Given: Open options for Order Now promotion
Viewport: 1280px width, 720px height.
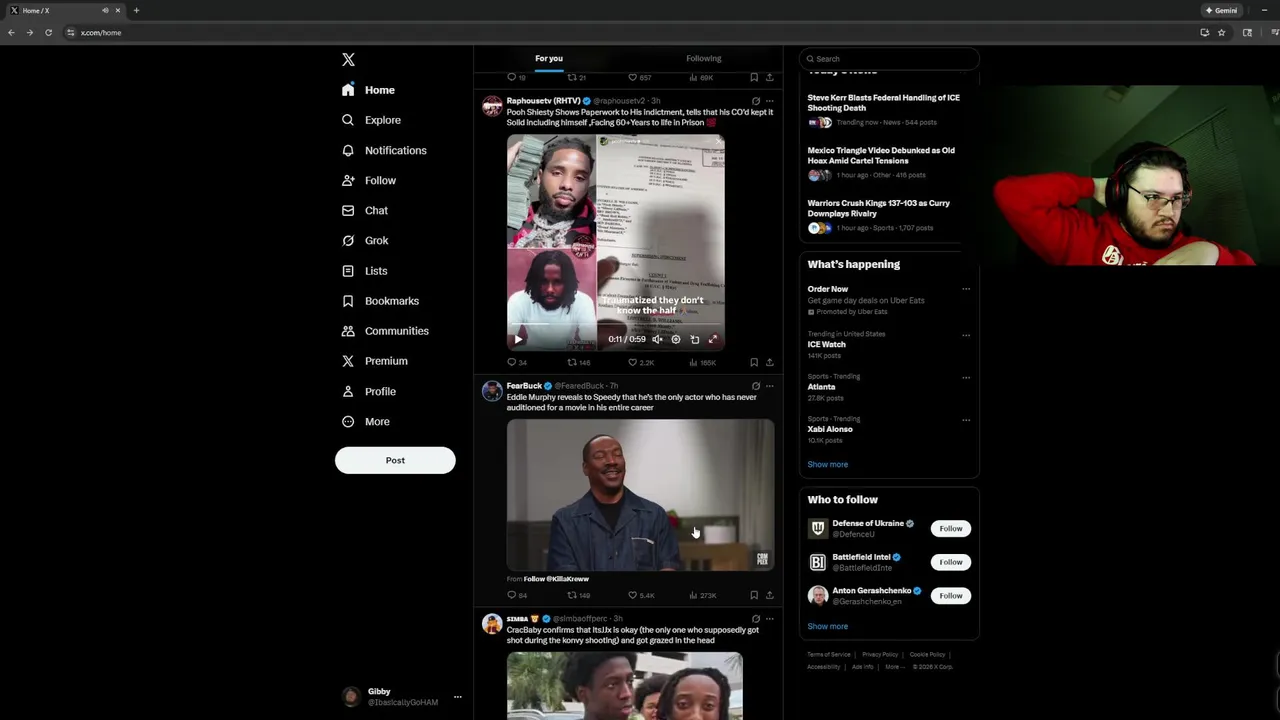Looking at the screenshot, I should [966, 289].
